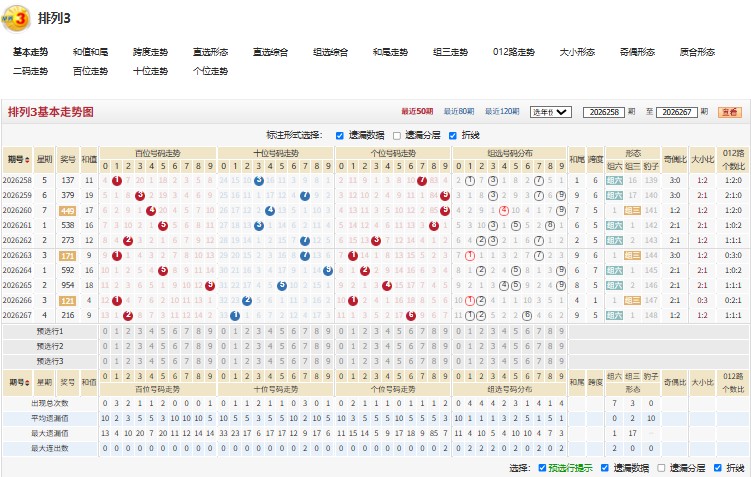Click highlighted 奖号 121 cell
751x477 pixels.
[68, 301]
